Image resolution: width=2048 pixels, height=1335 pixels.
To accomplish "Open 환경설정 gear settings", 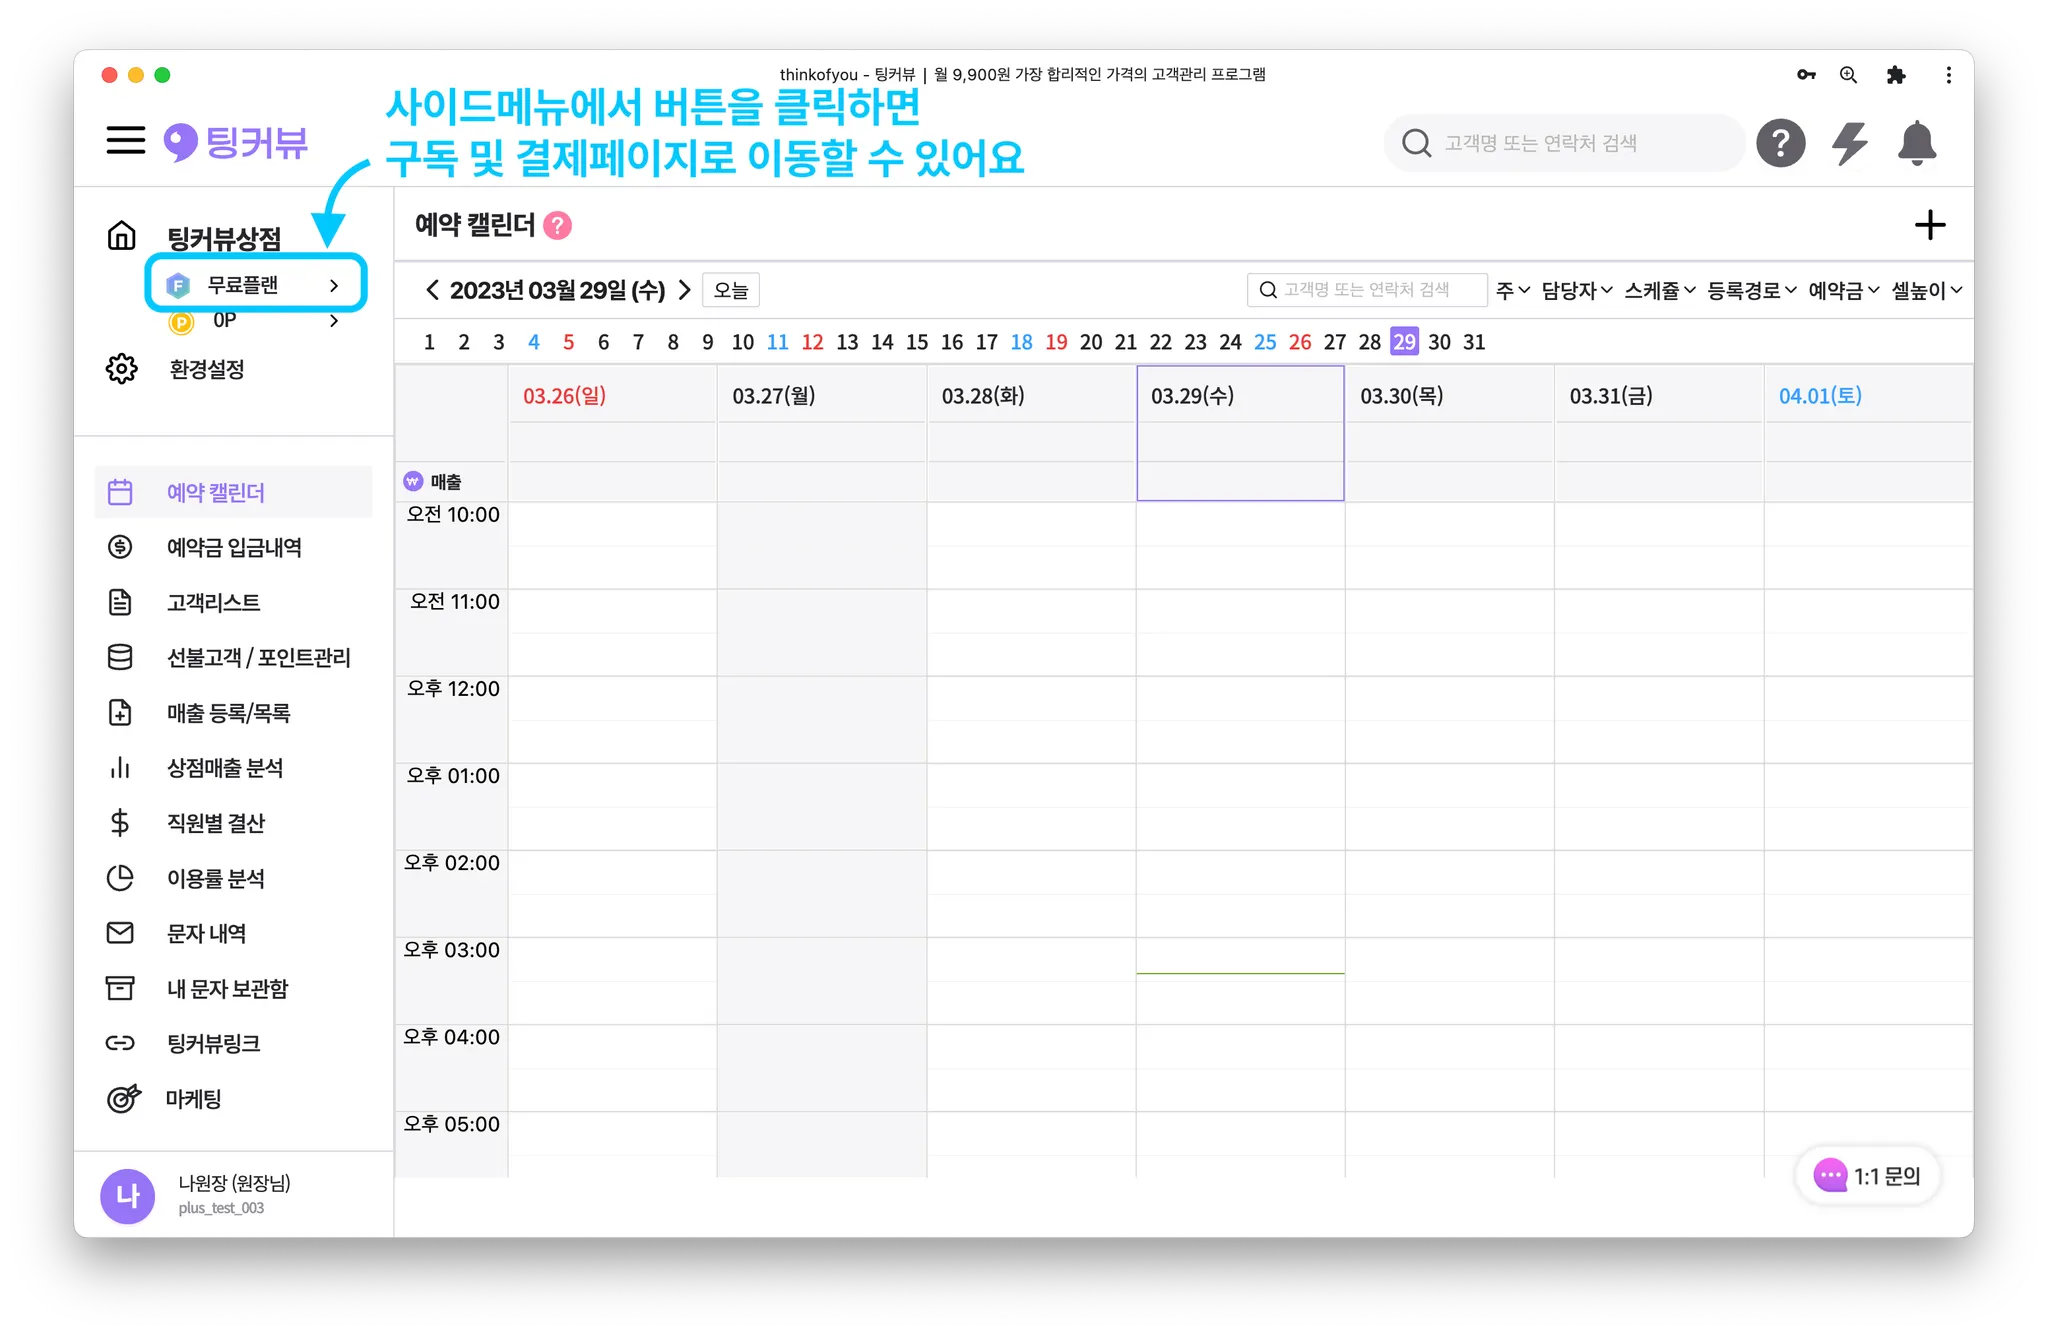I will point(122,369).
